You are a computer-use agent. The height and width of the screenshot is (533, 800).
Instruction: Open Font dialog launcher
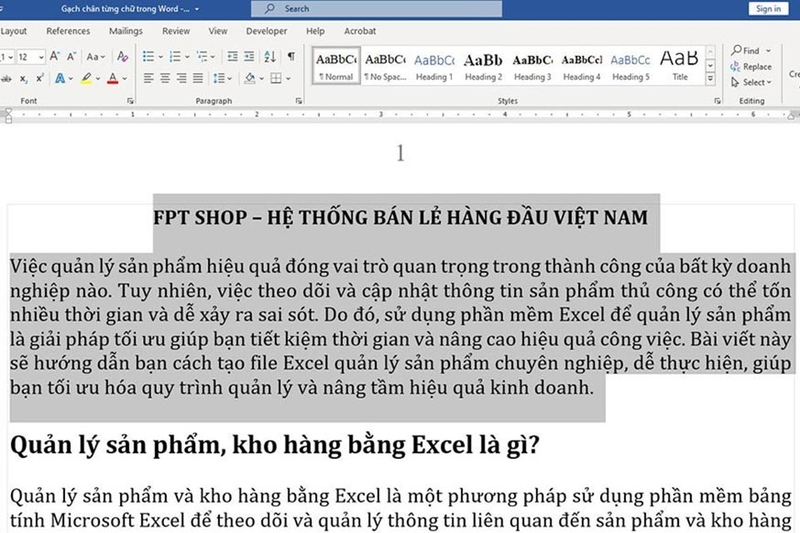click(x=131, y=101)
